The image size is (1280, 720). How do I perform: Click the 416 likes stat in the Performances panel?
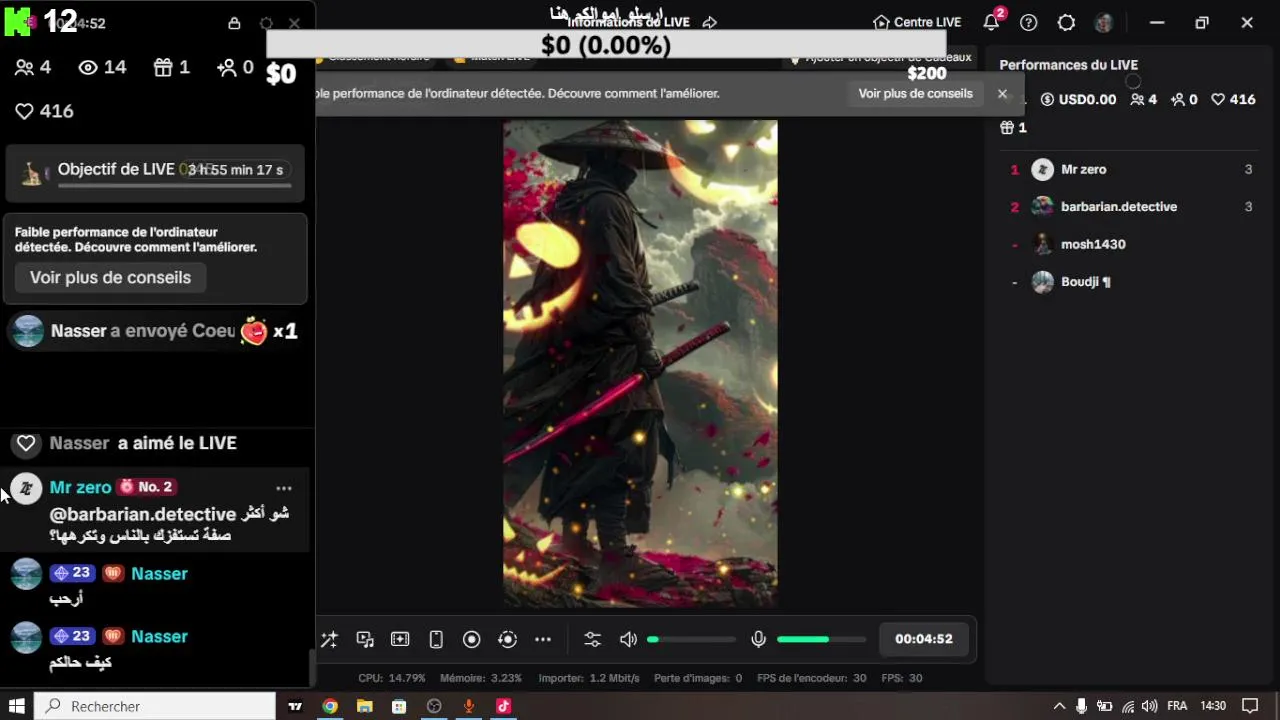(1233, 99)
